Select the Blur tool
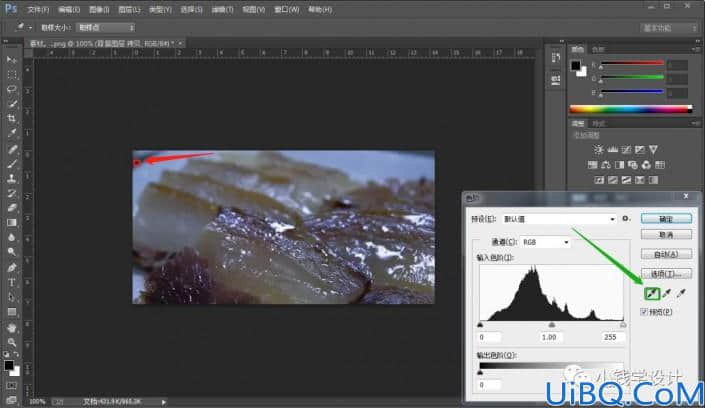The width and height of the screenshot is (705, 408). click(x=12, y=238)
